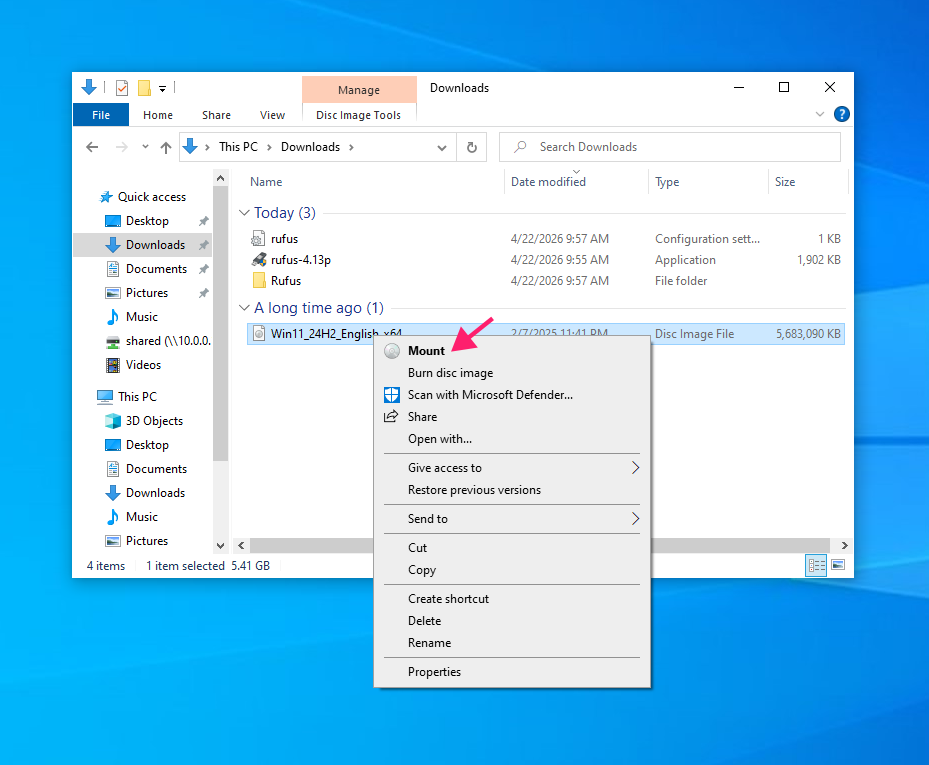Open pinned Desktop under Quick access

pyautogui.click(x=147, y=221)
